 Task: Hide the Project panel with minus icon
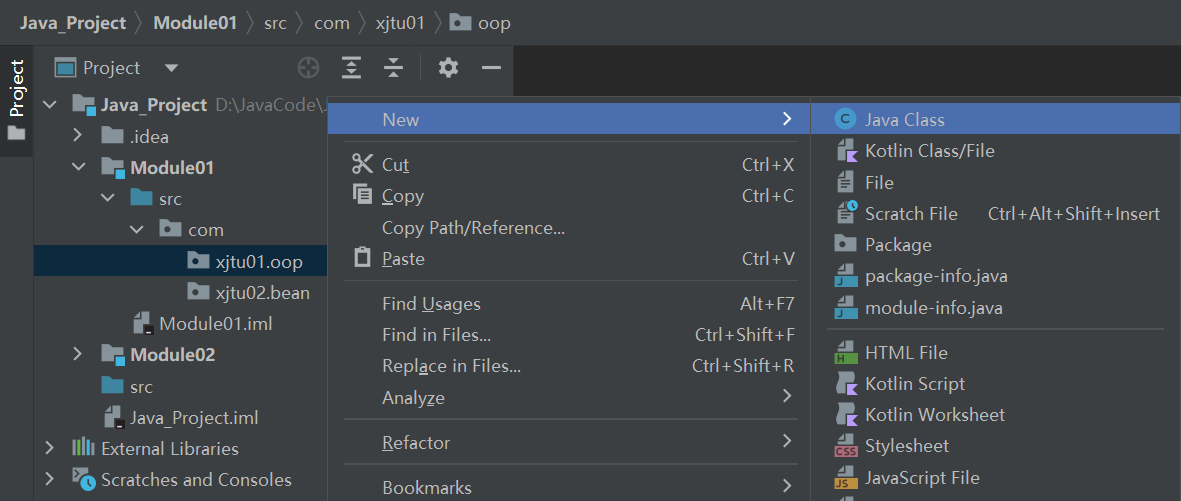tap(491, 68)
